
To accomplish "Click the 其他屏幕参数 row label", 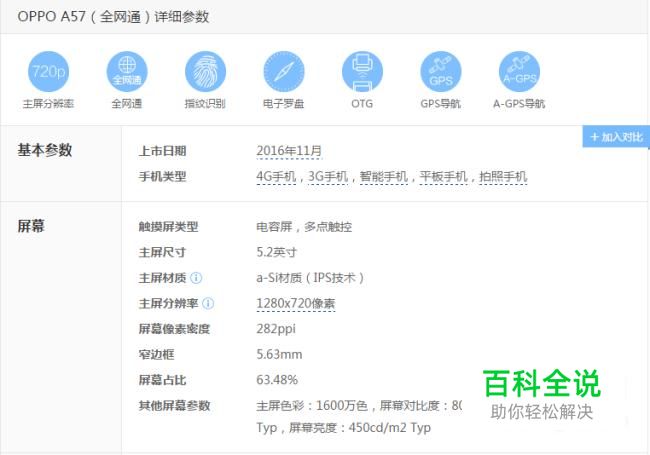I will 174,406.
